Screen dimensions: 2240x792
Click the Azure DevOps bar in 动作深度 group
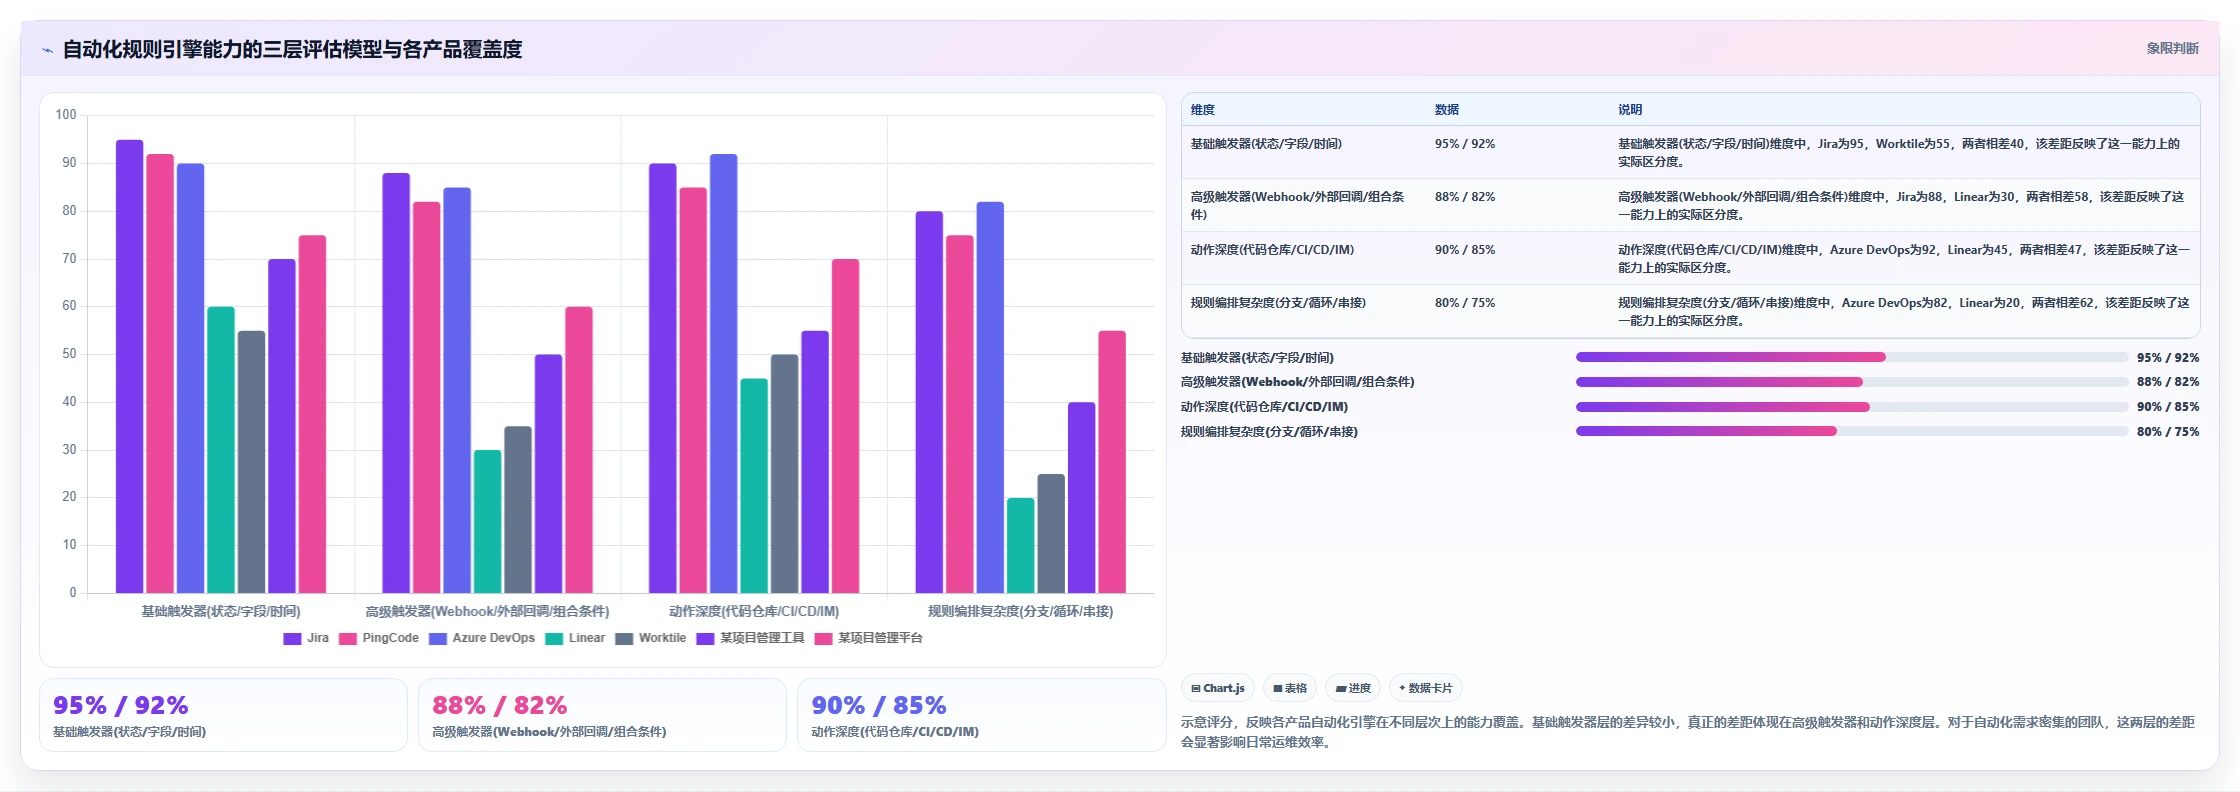(724, 373)
